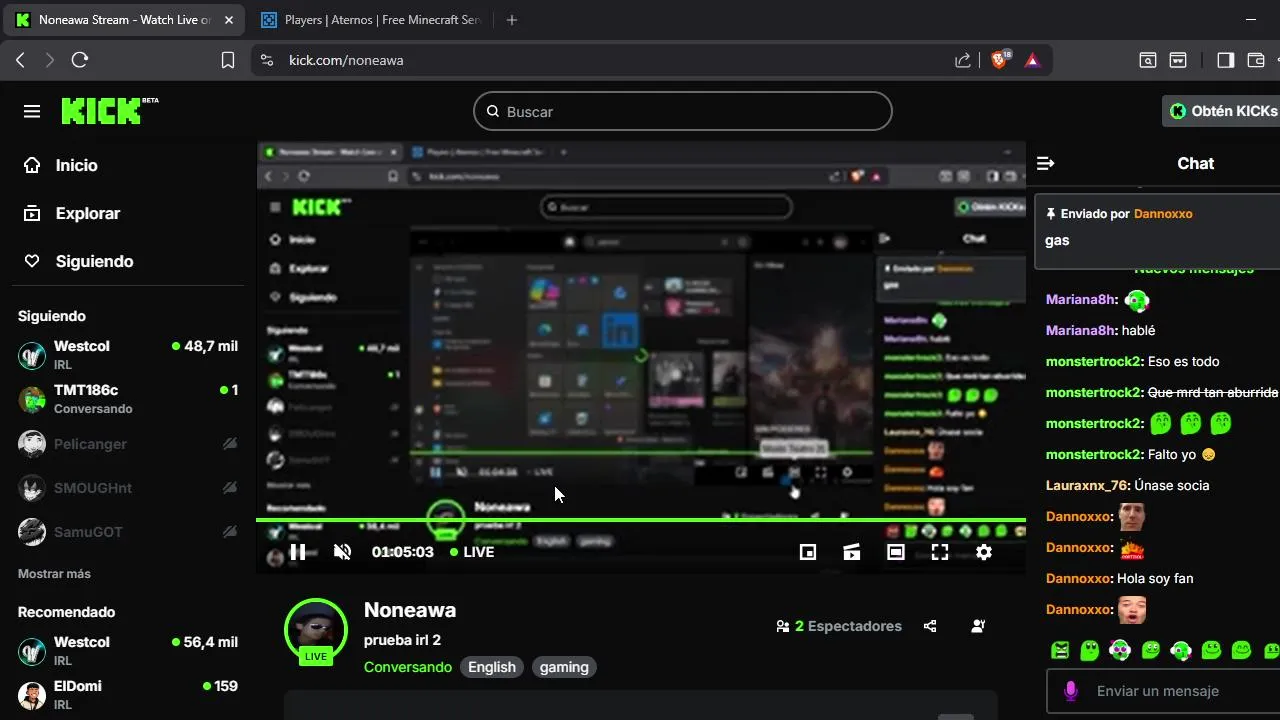
Task: Bookmark this page
Action: [228, 60]
